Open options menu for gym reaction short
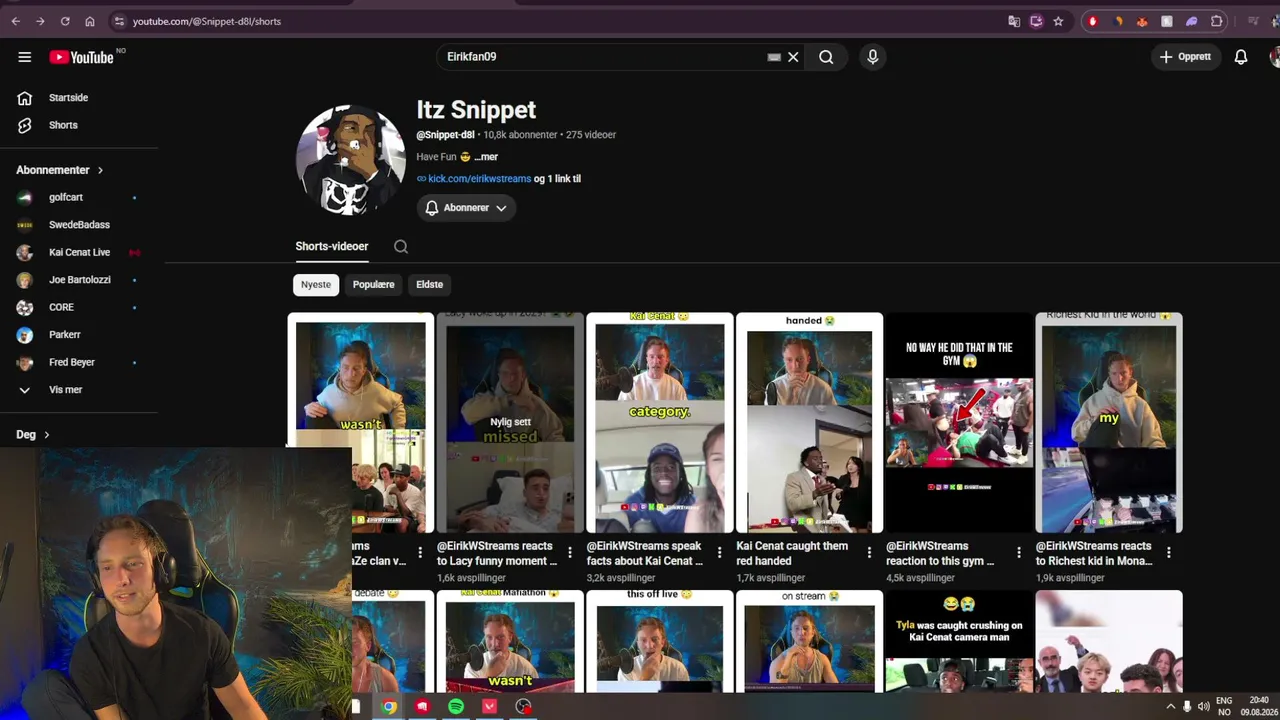 click(1019, 552)
